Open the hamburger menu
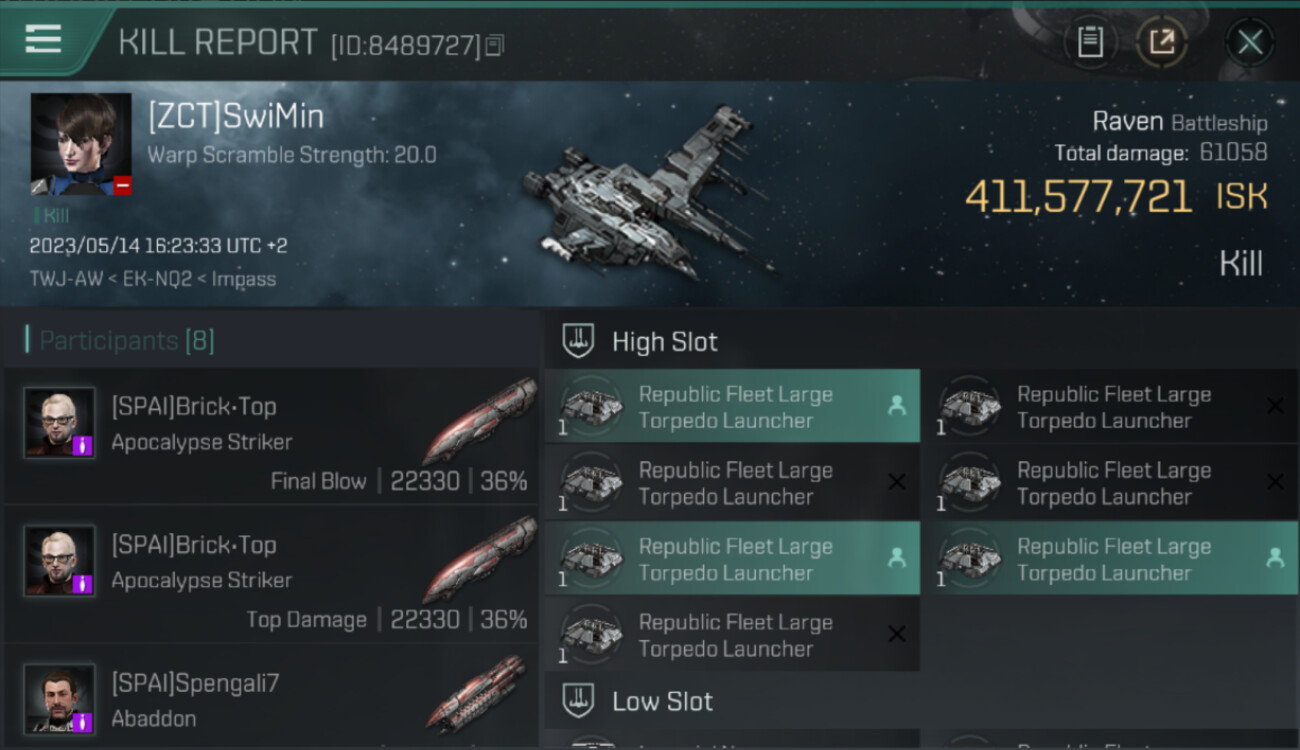This screenshot has height=750, width=1300. tap(43, 39)
